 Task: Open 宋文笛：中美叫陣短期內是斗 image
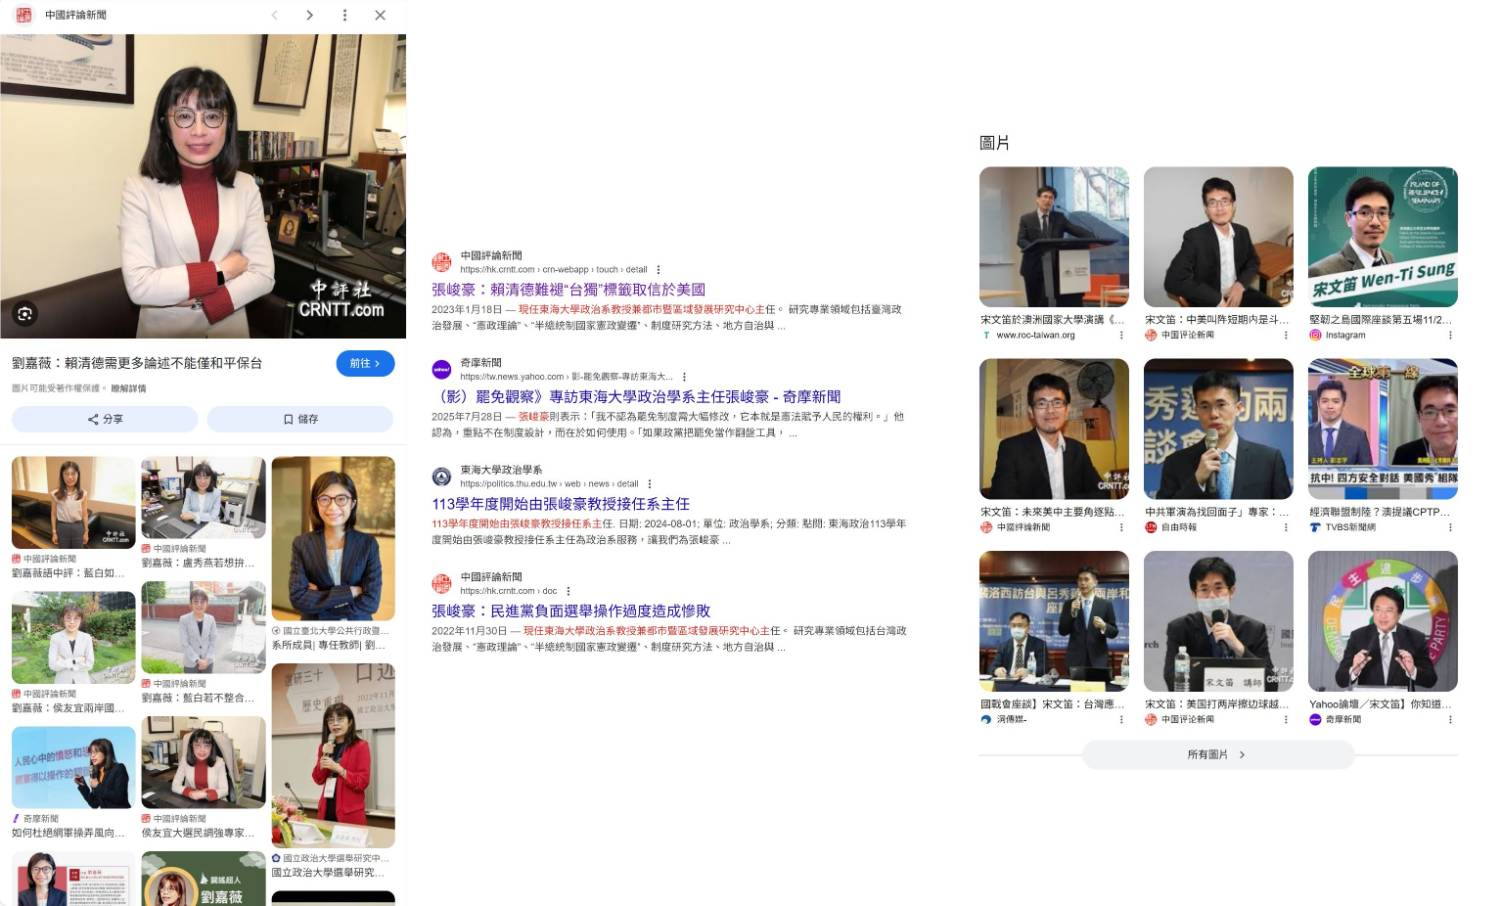pyautogui.click(x=1218, y=237)
